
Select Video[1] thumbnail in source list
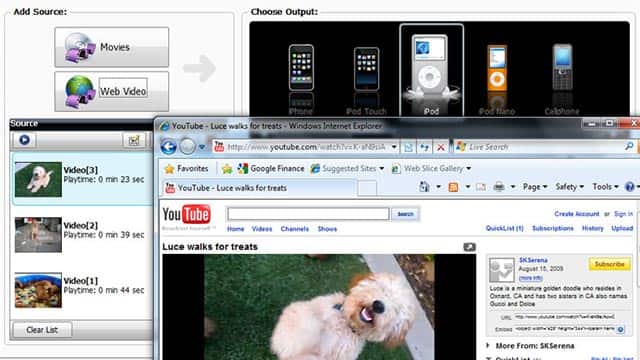(x=38, y=290)
